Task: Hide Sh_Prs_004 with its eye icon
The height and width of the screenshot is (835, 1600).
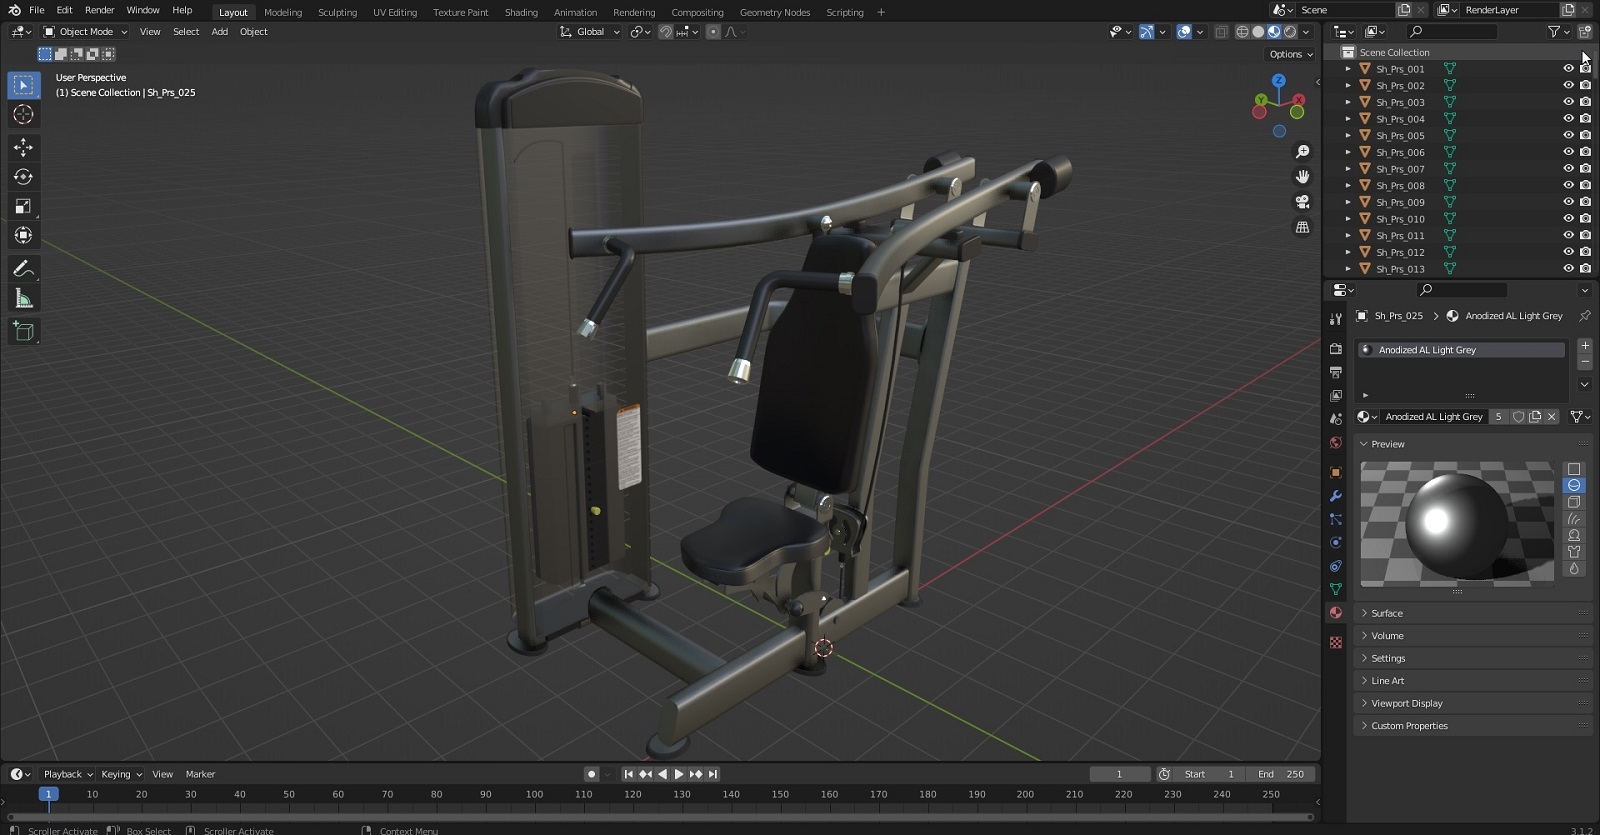Action: point(1568,119)
